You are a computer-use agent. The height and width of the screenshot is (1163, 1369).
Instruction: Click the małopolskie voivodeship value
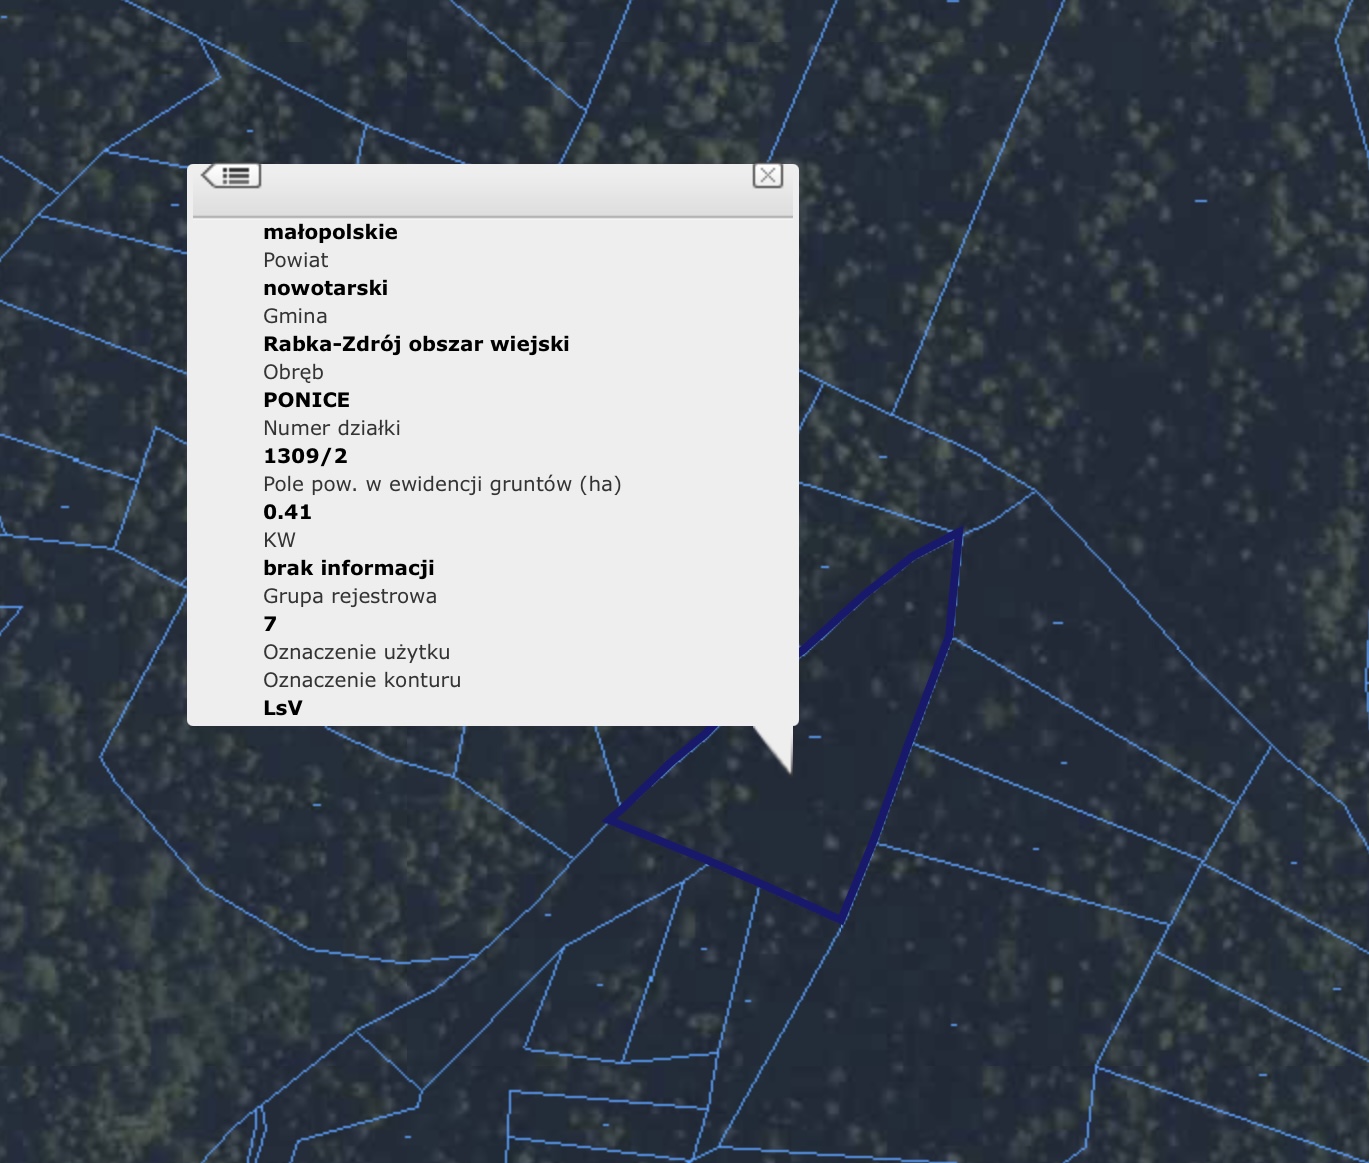(x=330, y=232)
